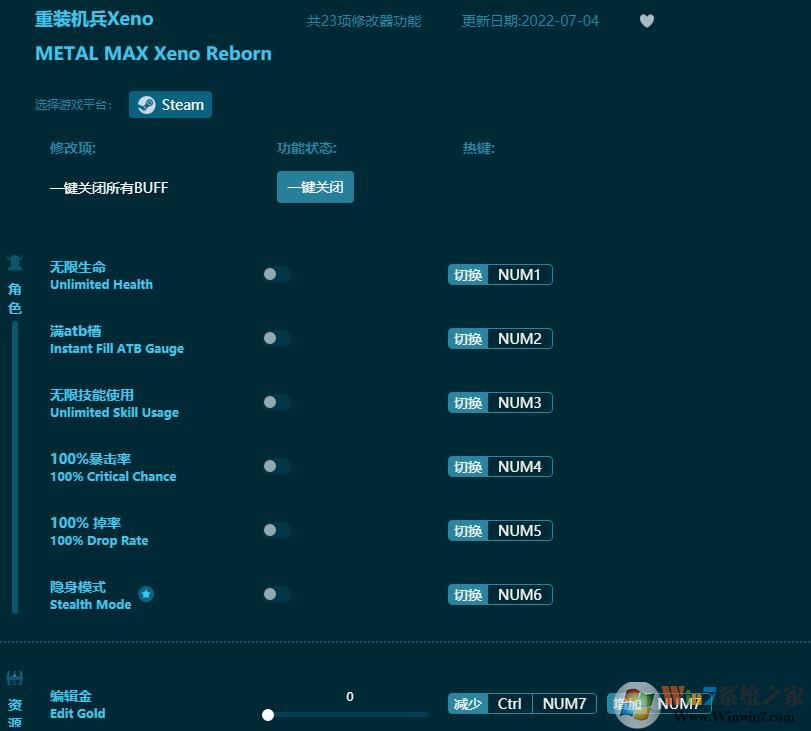
Task: Click 切换 label for Unlimited Health
Action: click(x=468, y=275)
